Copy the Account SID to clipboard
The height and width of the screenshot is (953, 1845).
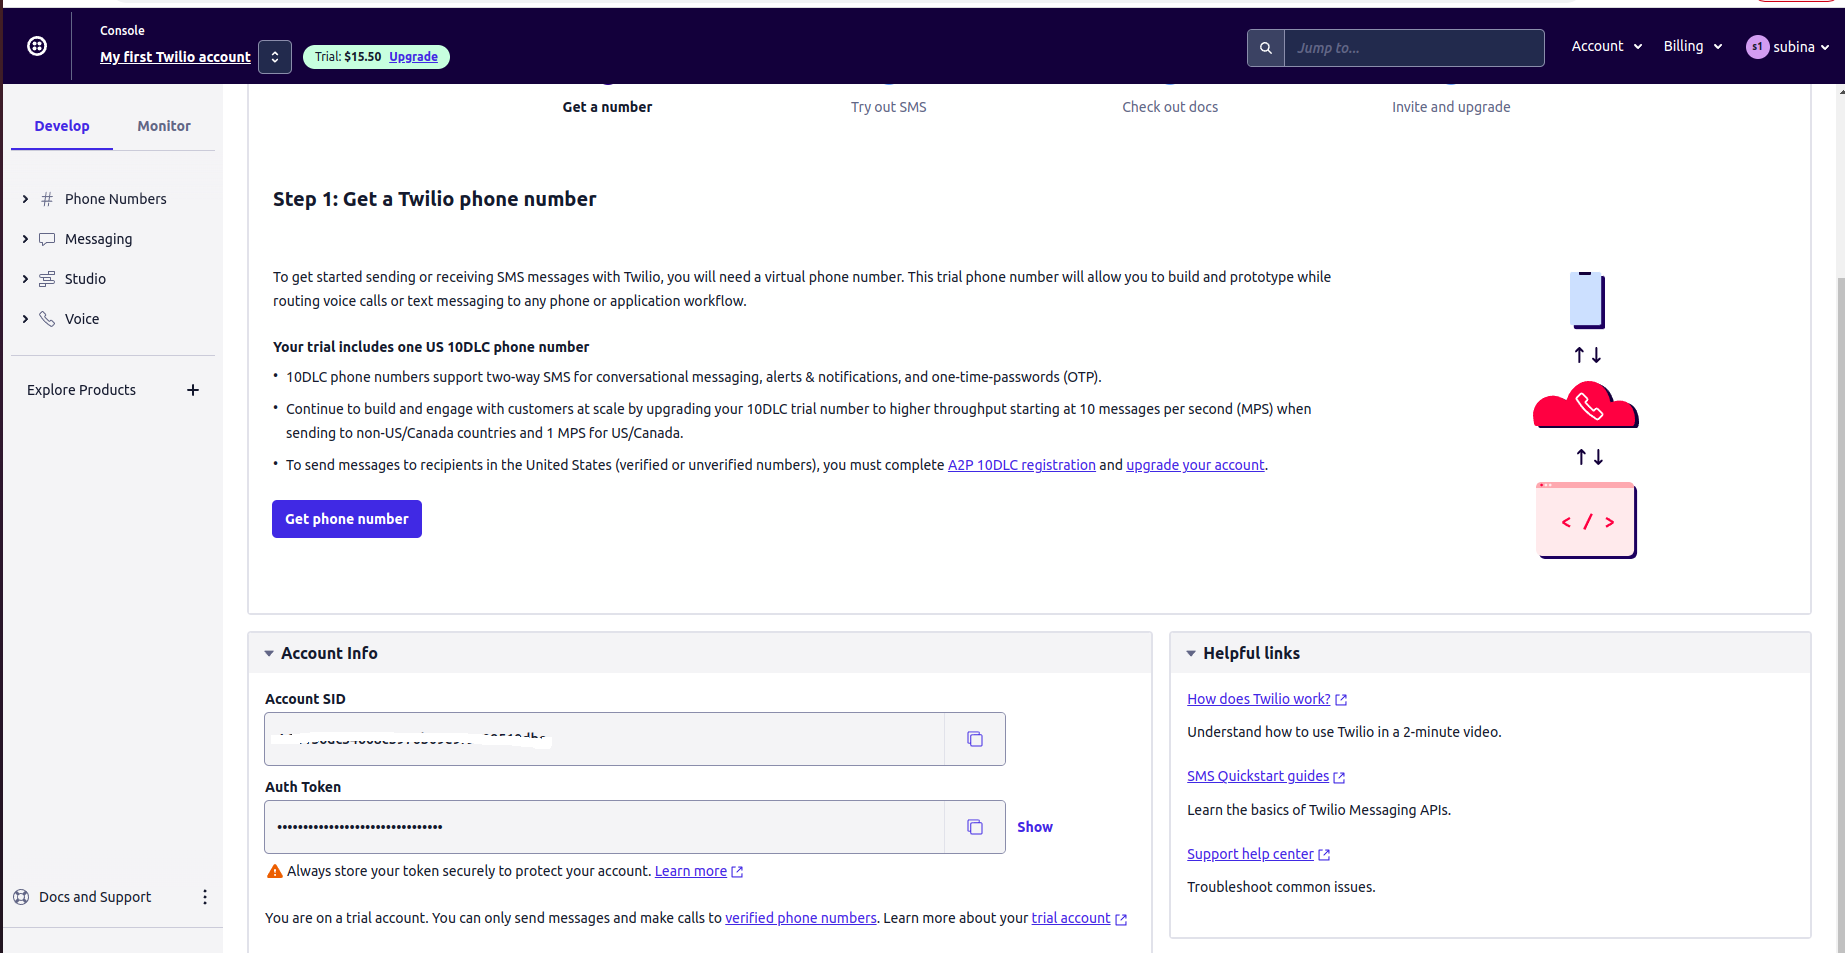click(x=975, y=739)
